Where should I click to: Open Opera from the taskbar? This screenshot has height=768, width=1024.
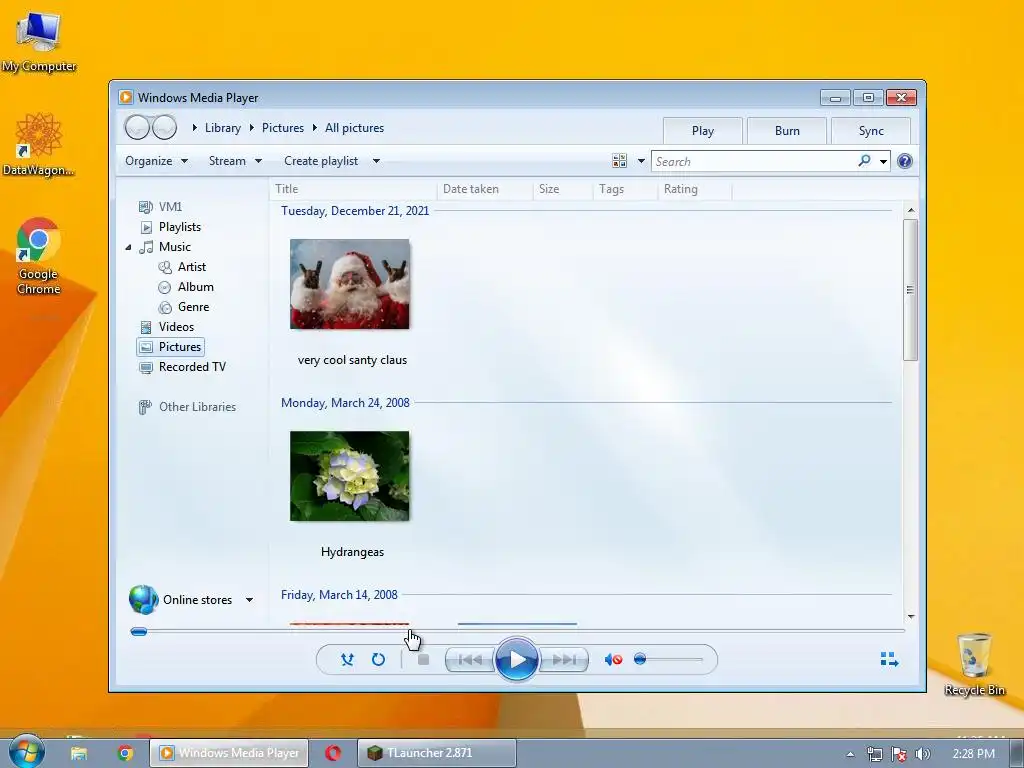click(333, 752)
